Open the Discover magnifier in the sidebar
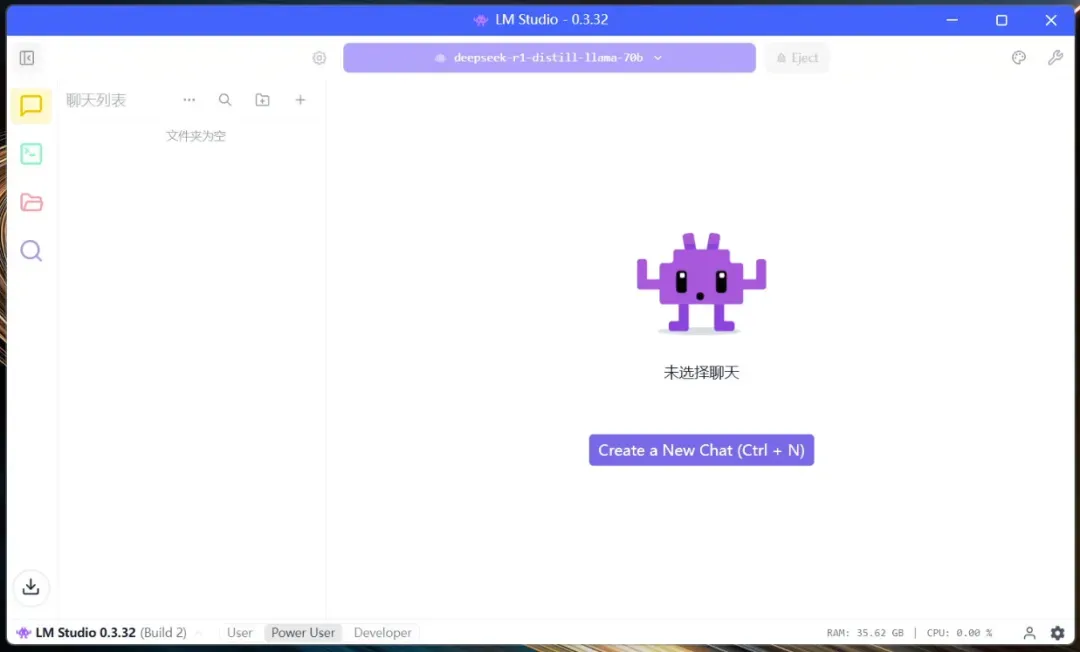This screenshot has height=652, width=1080. 31,251
